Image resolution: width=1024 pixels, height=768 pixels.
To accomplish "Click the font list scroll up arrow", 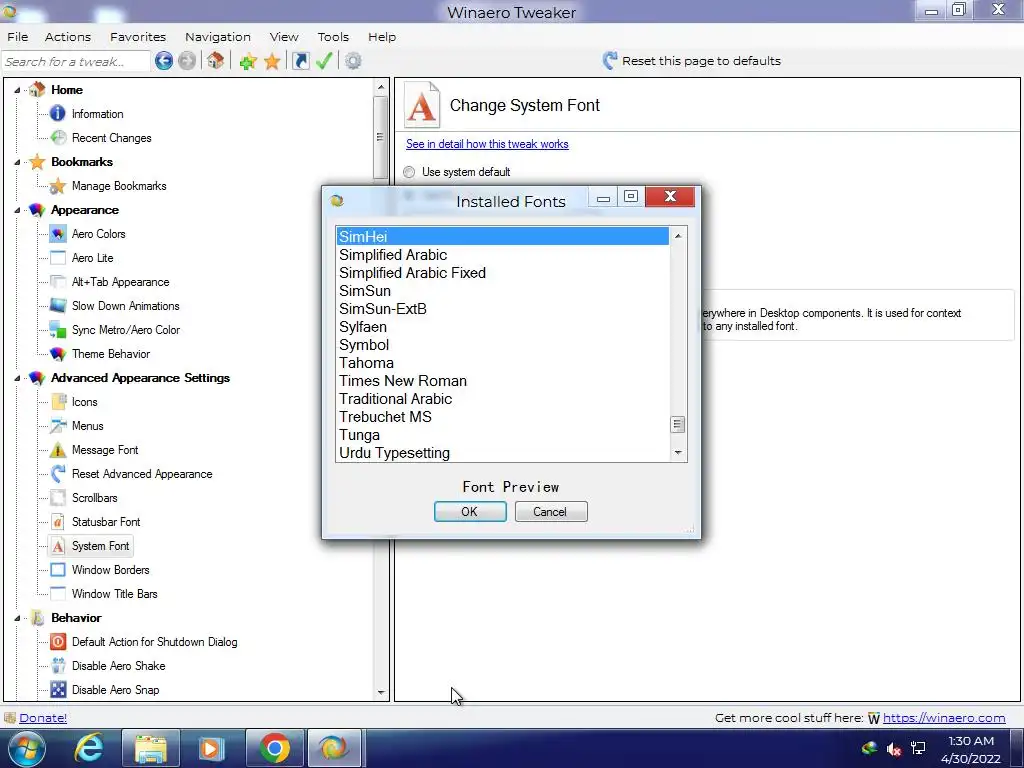I will coord(678,236).
